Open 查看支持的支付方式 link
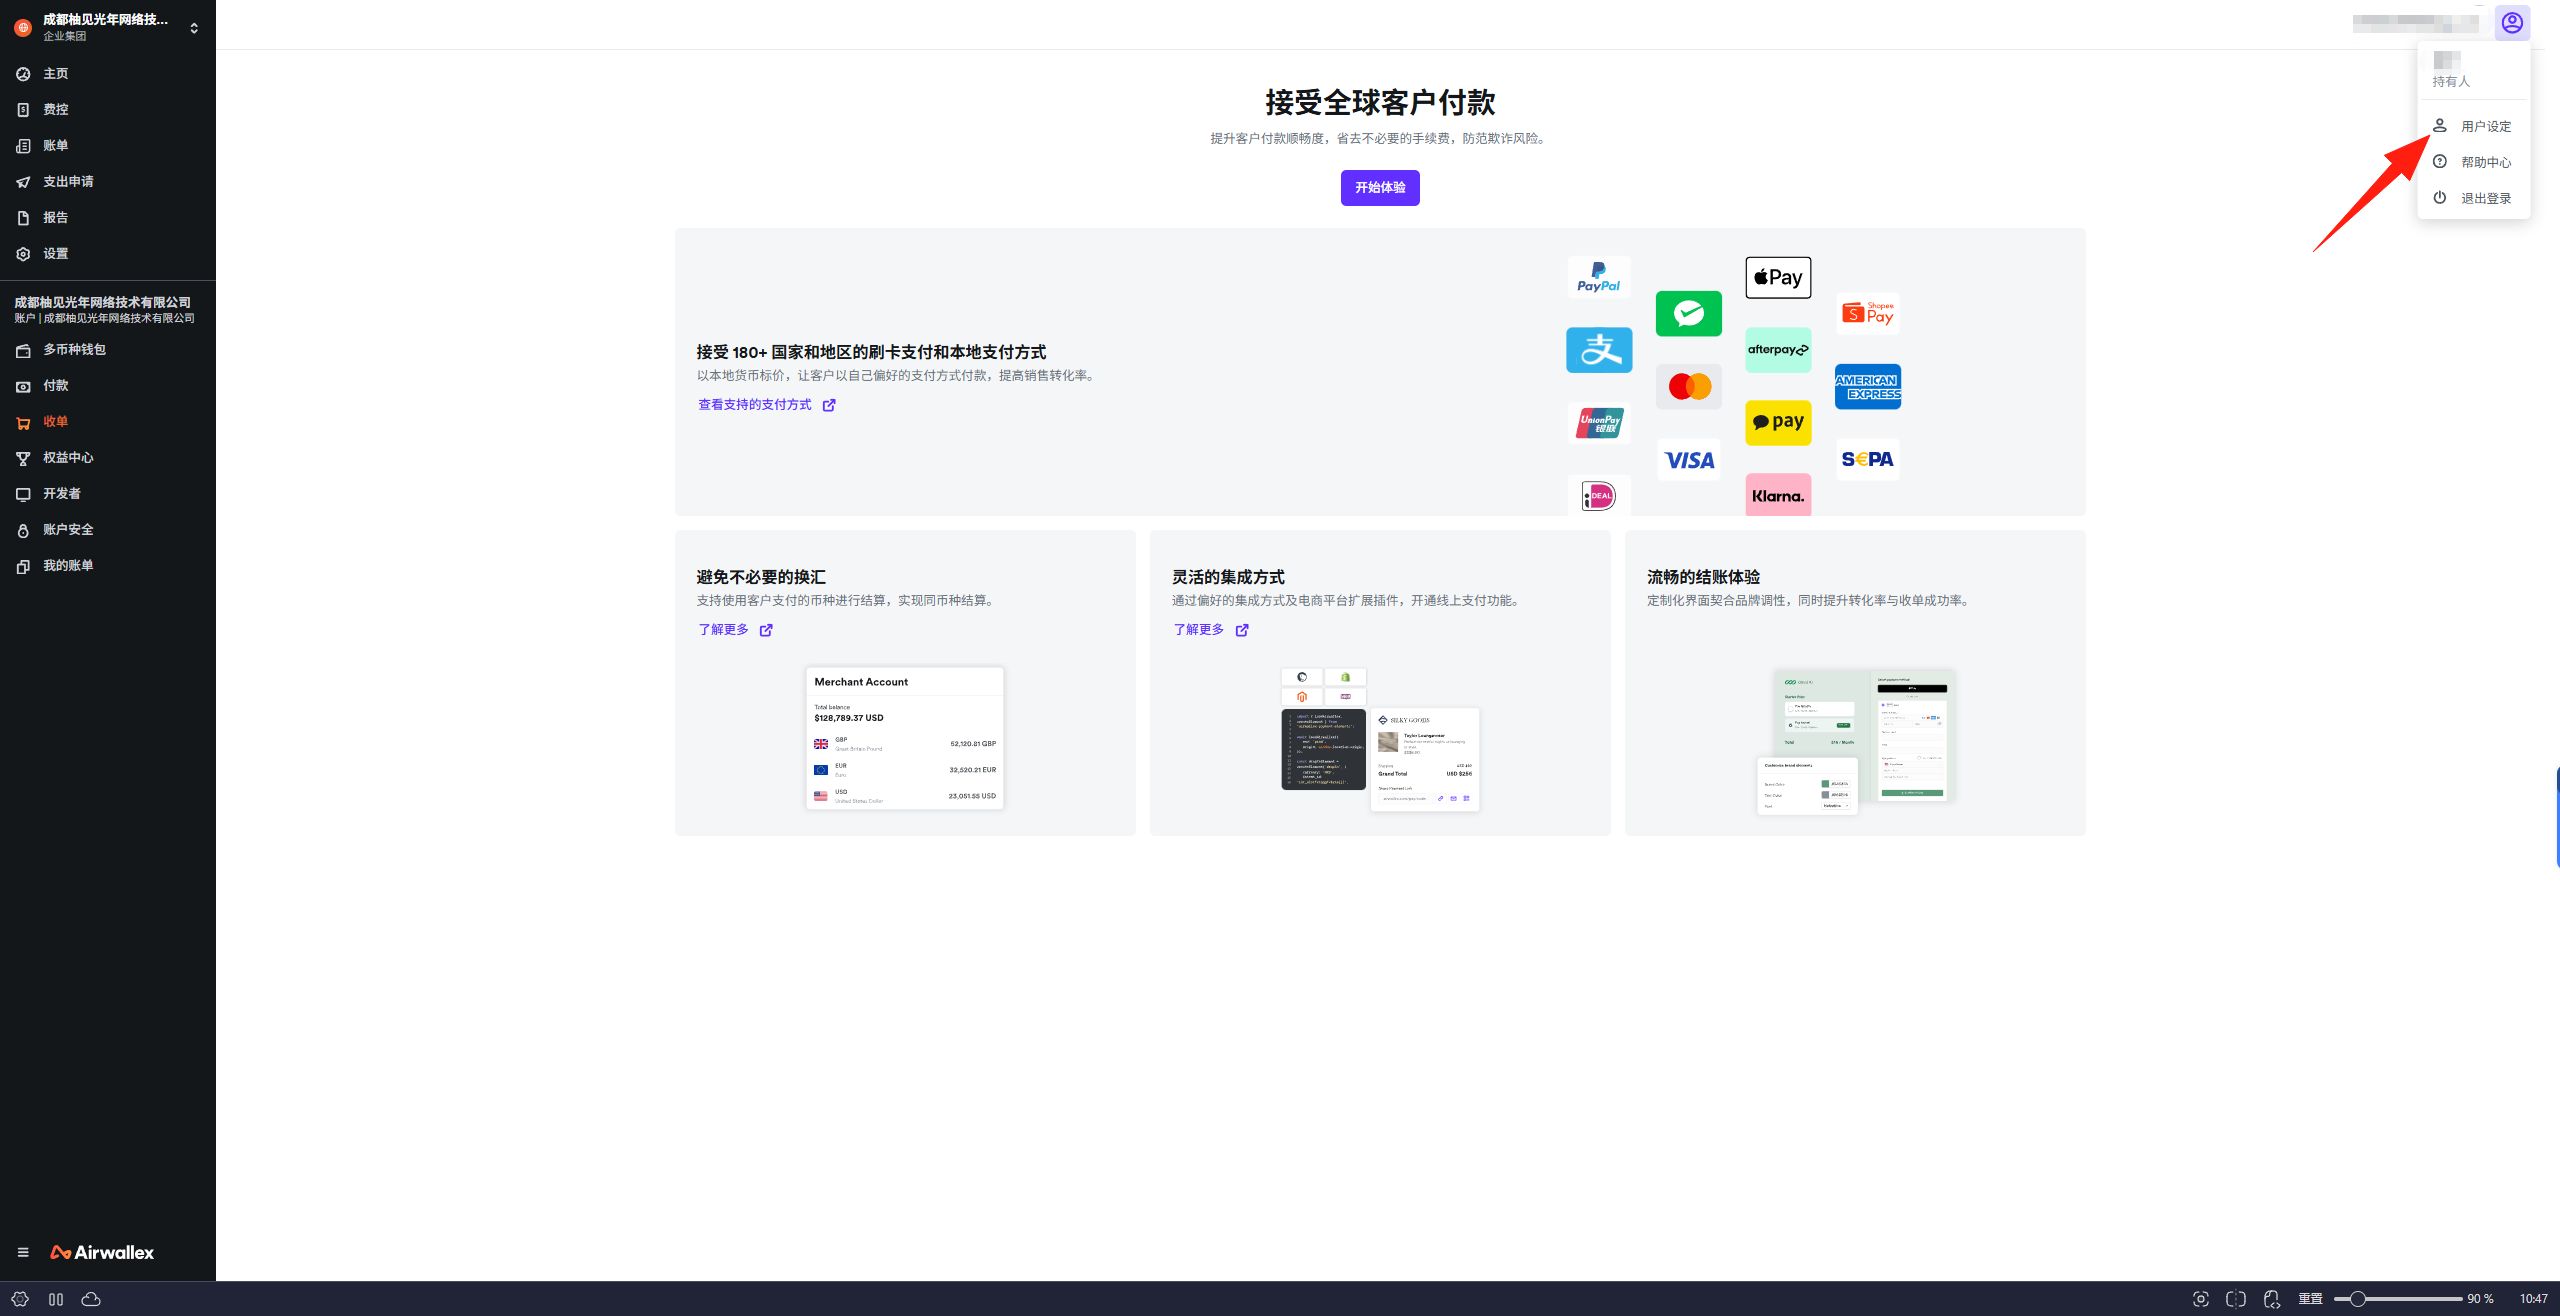This screenshot has height=1316, width=2560. 766,405
